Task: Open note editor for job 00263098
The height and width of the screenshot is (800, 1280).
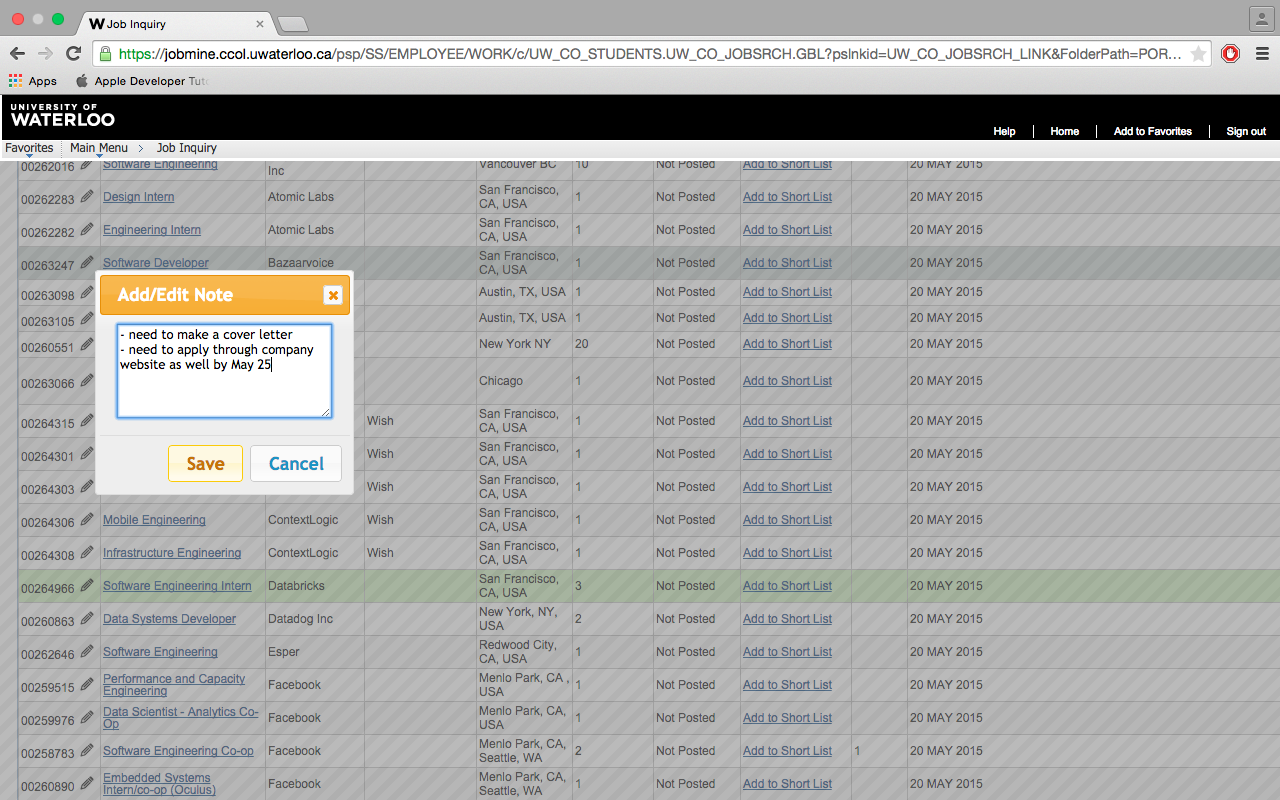Action: 88,294
